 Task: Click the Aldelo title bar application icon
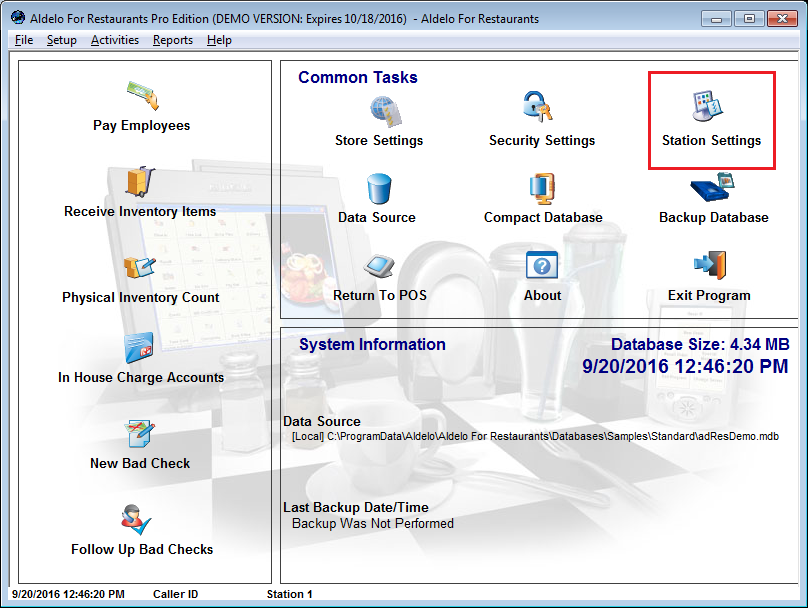coord(18,18)
